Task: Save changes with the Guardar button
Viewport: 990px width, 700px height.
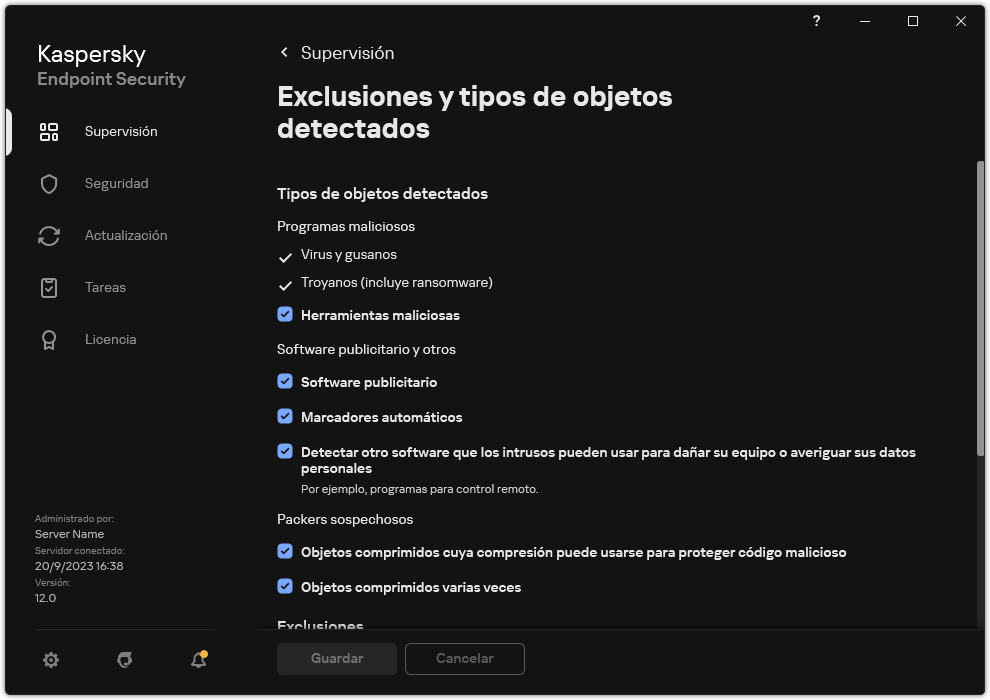Action: 336,658
